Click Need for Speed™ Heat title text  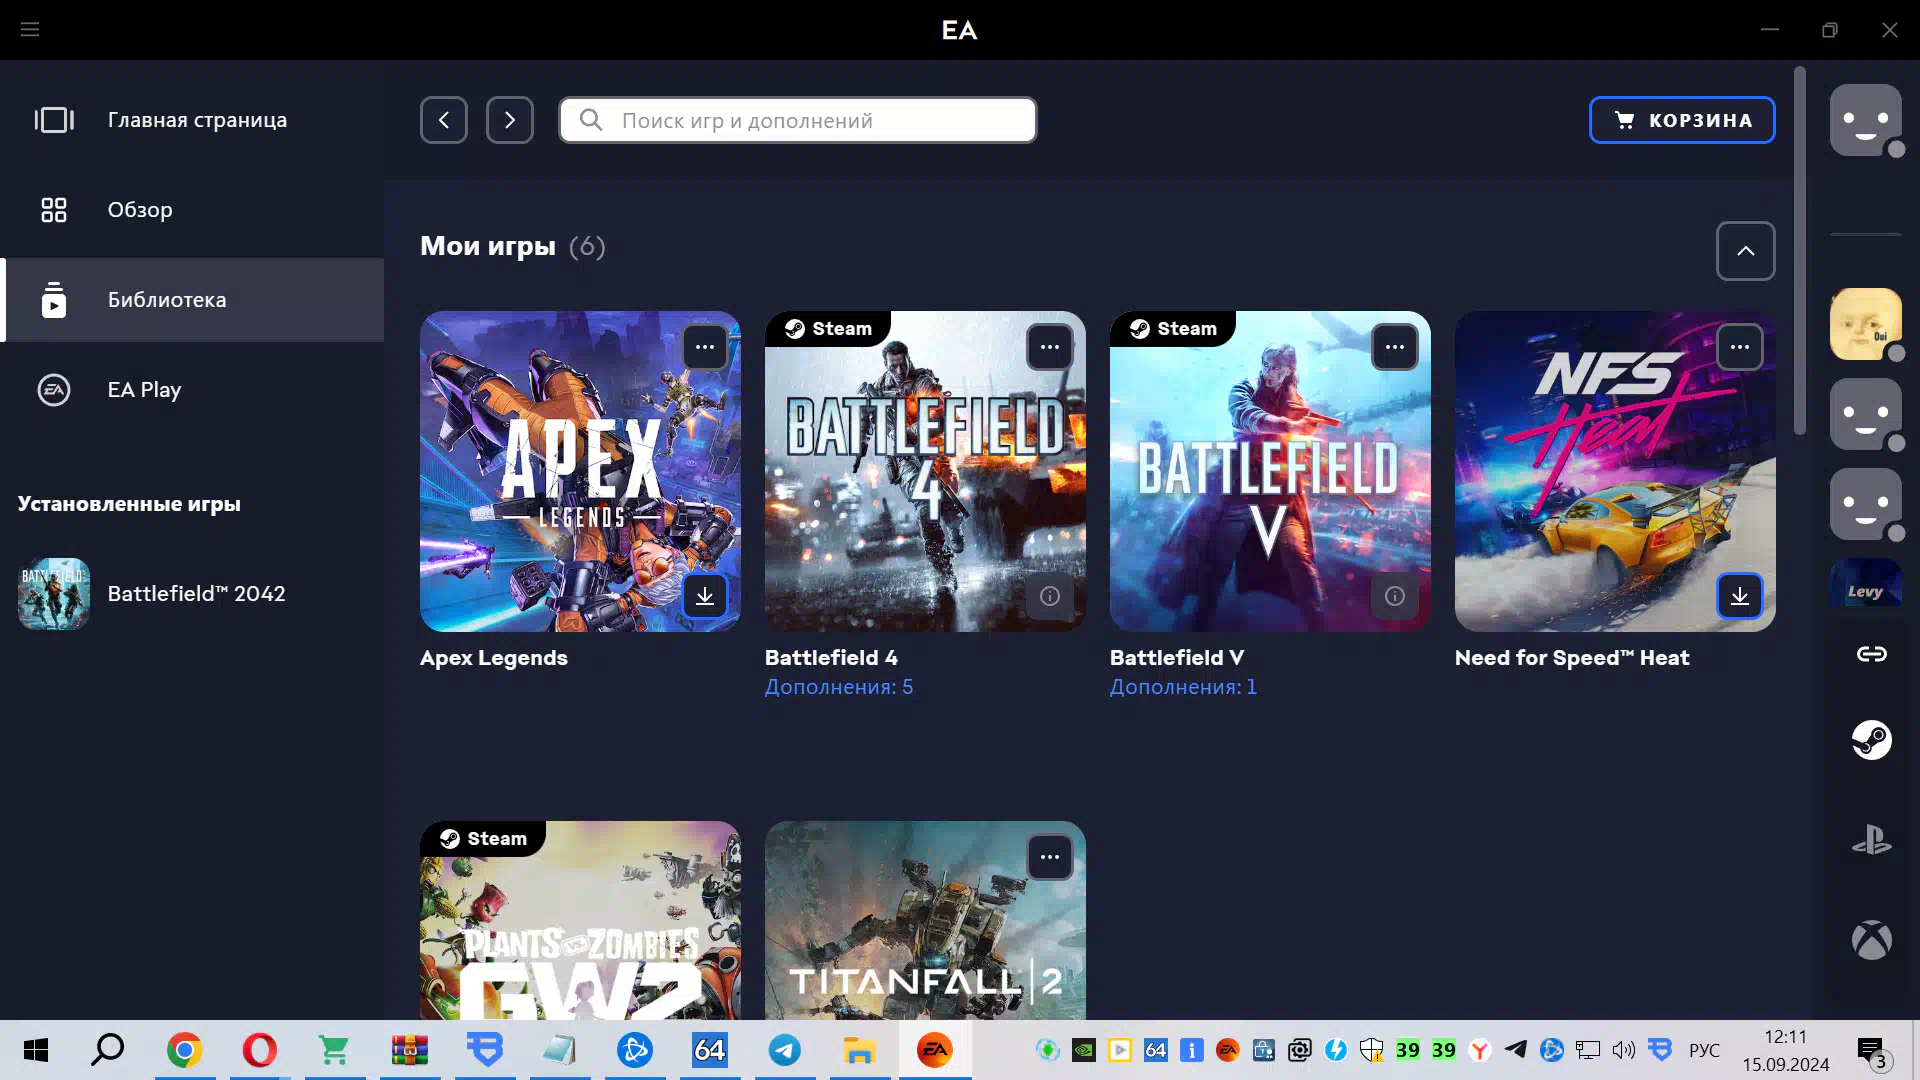1572,658
